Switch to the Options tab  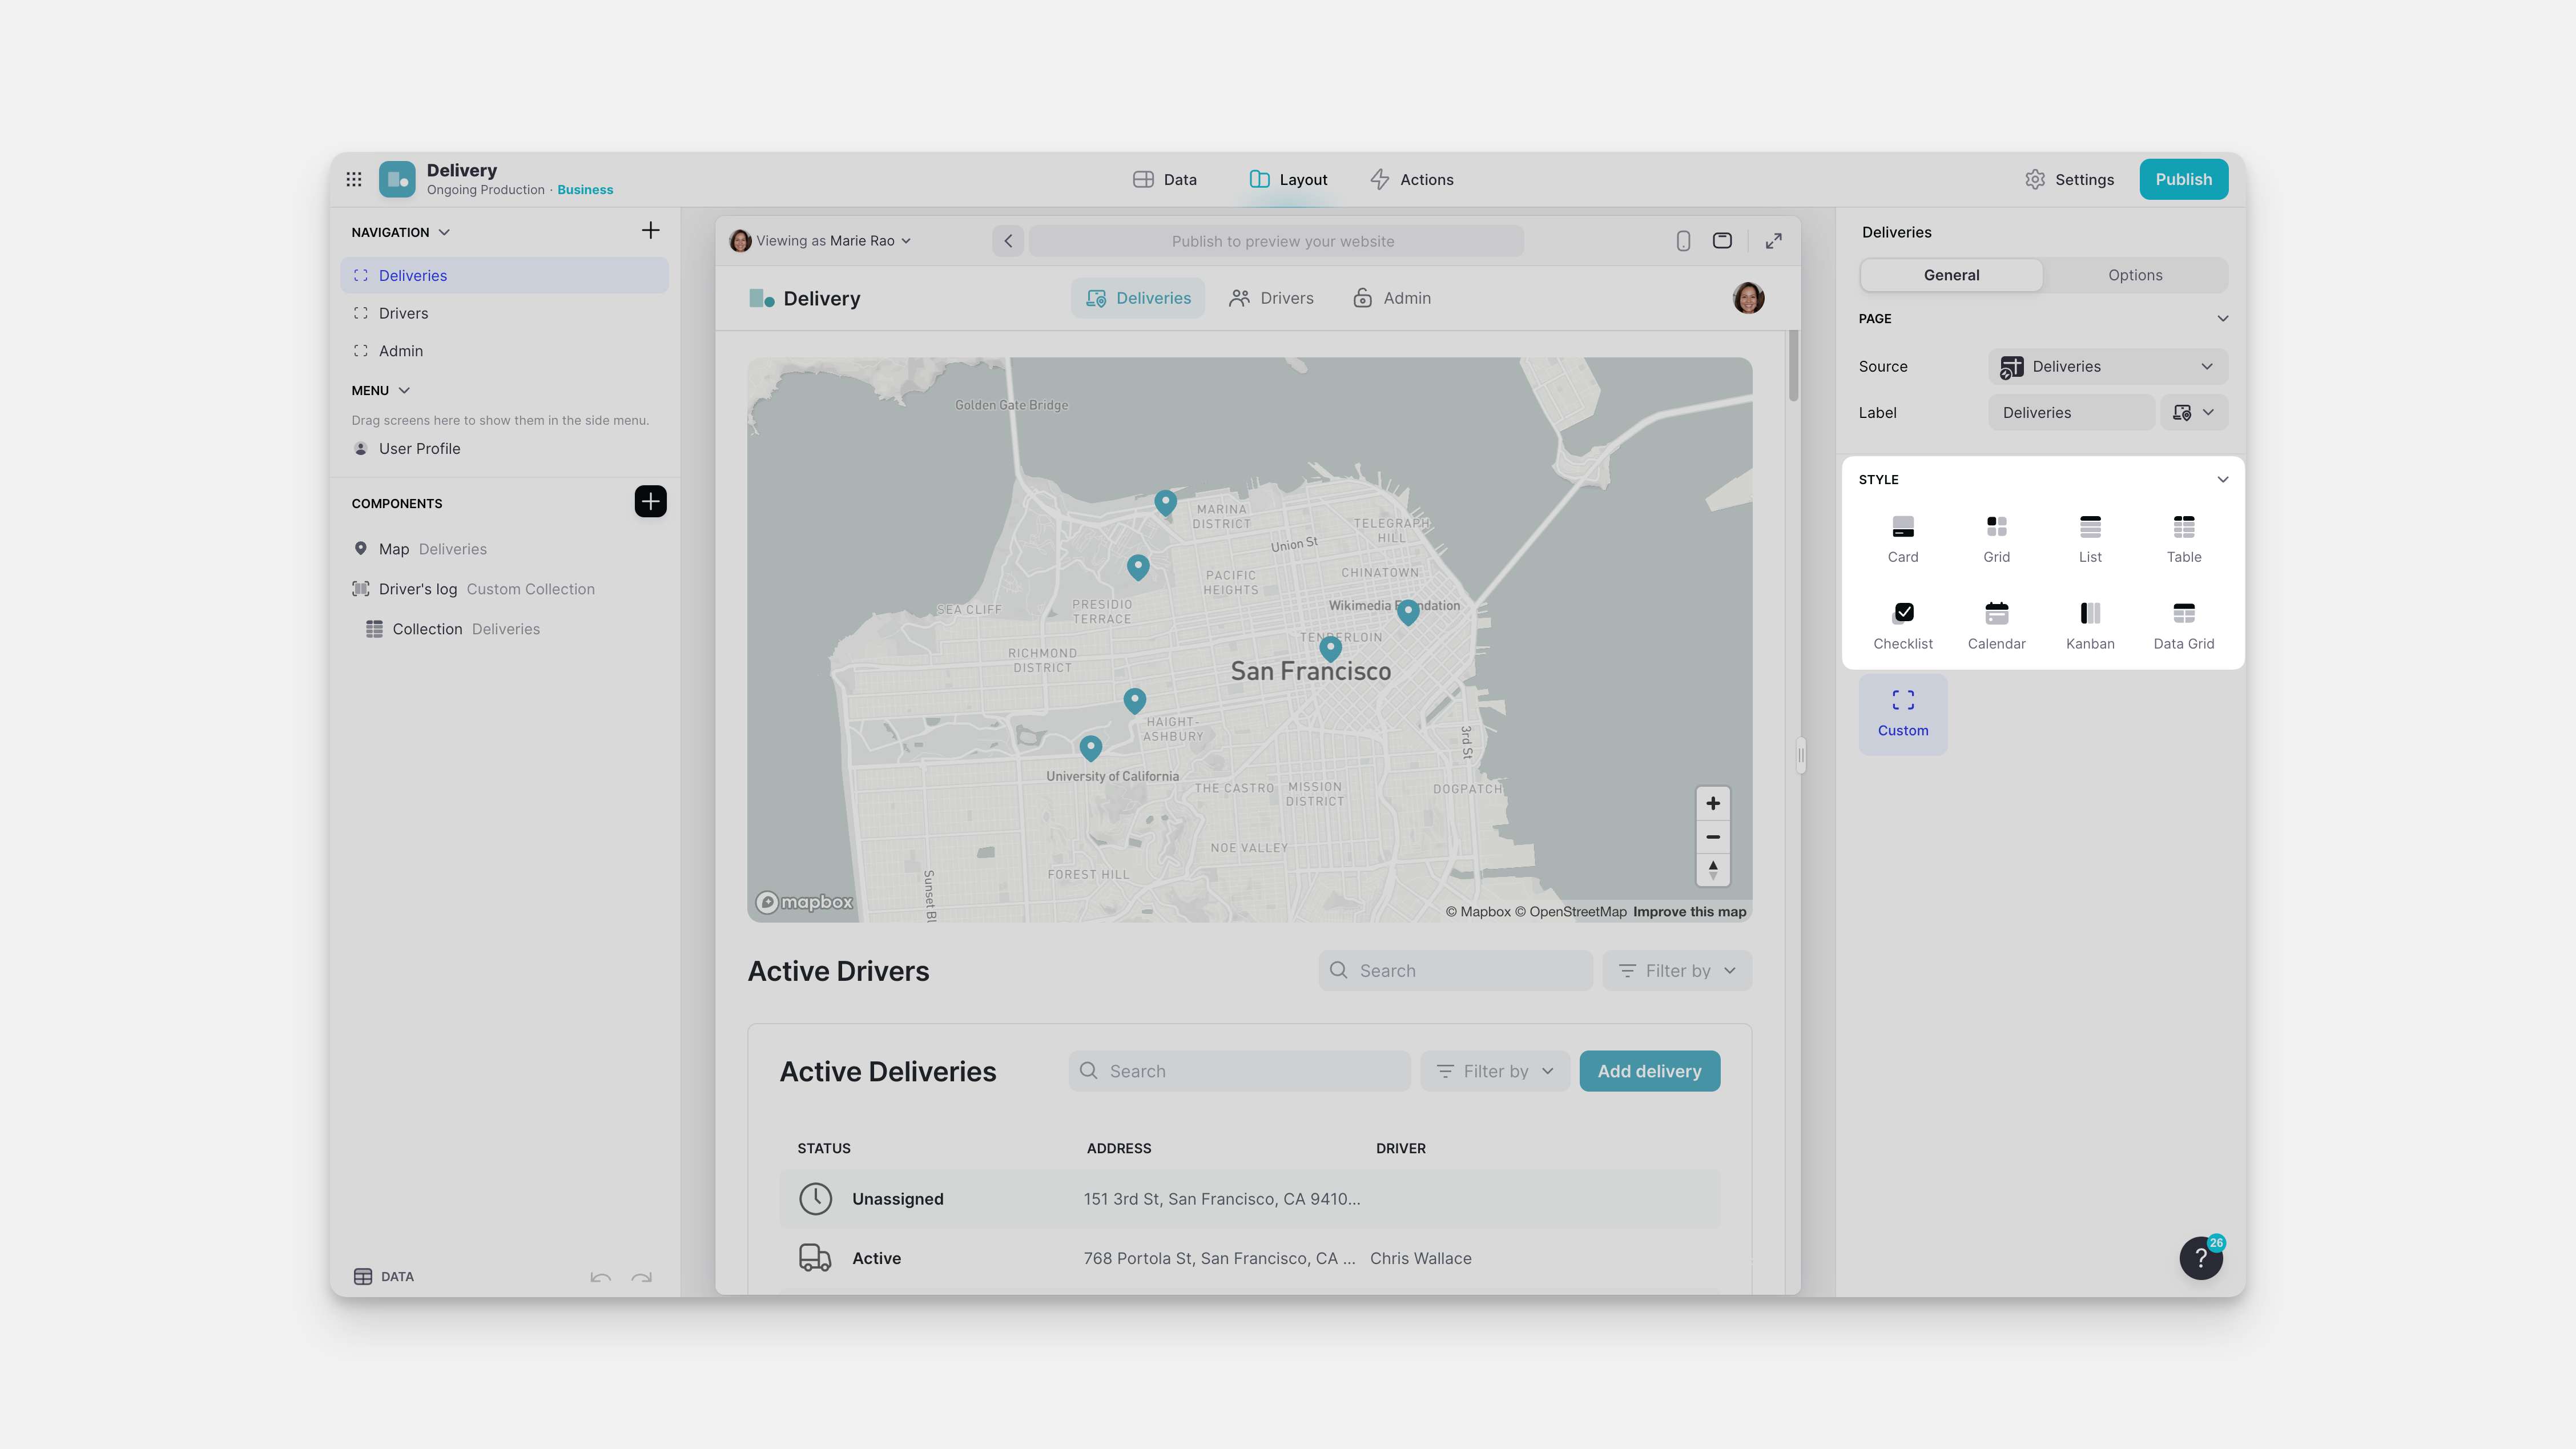2135,274
